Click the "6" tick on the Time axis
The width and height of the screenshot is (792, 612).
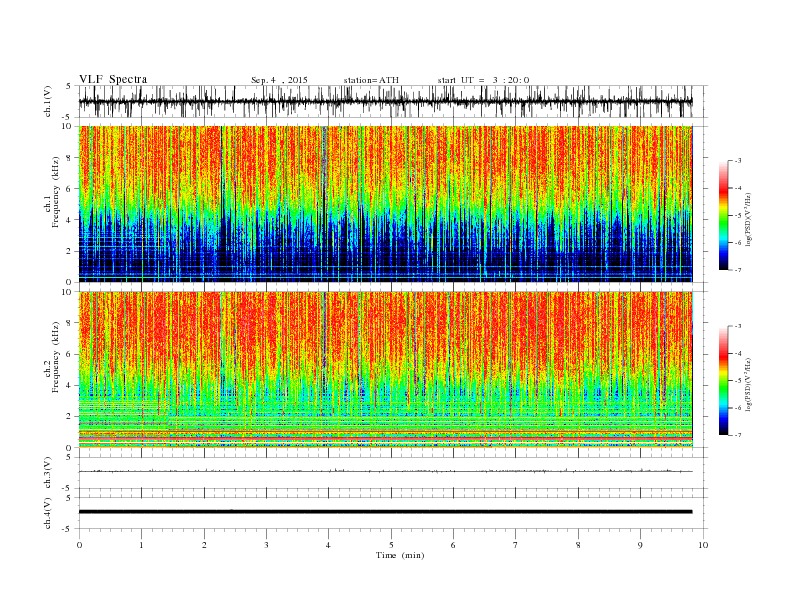453,545
